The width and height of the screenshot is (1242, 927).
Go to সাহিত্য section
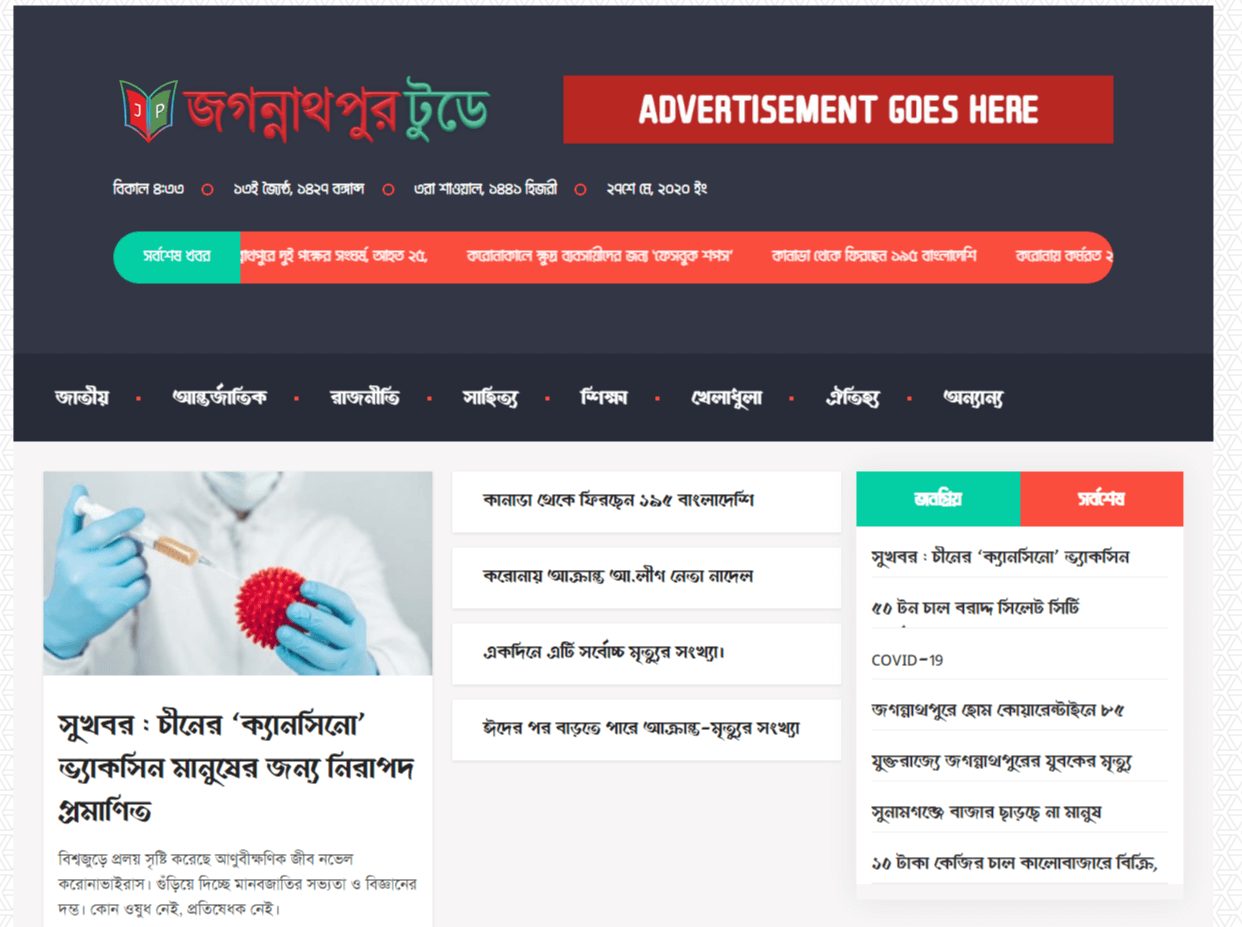(x=490, y=398)
